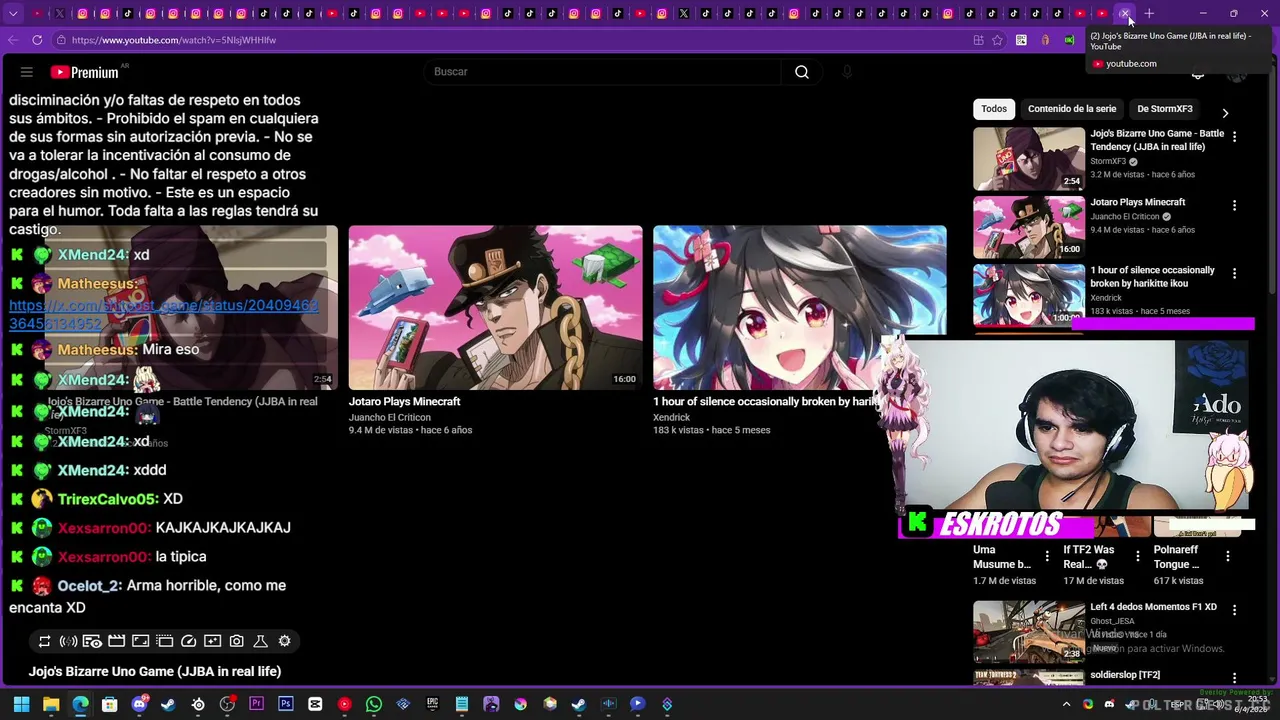This screenshot has width=1280, height=720.
Task: Click the clapperboard icon in player toolbar
Action: point(116,642)
